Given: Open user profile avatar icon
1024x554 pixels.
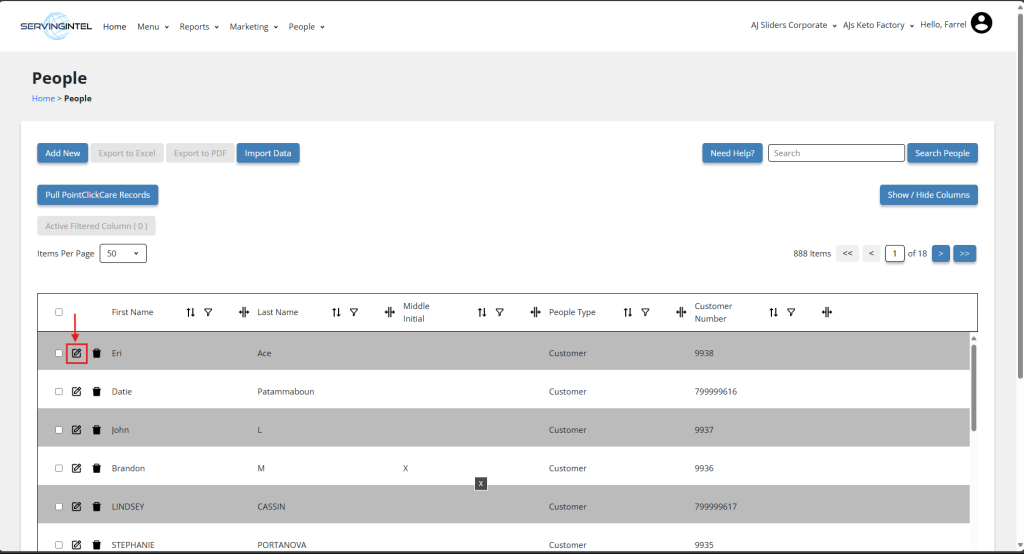Looking at the screenshot, I should pos(981,23).
